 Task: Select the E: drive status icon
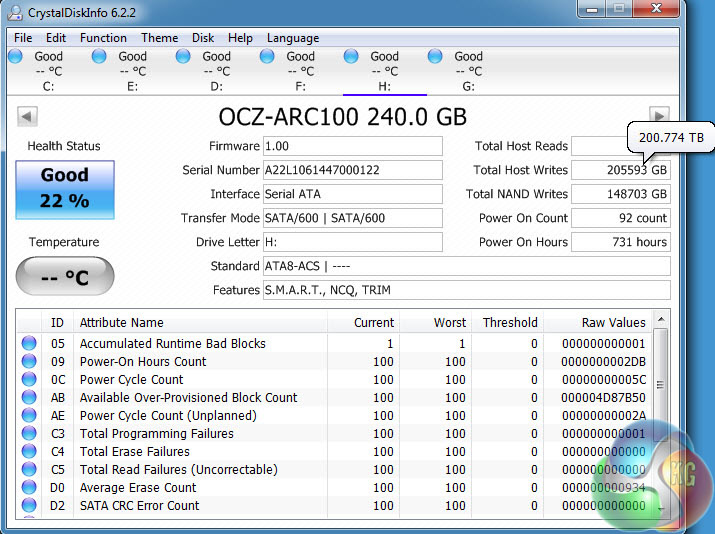tap(100, 57)
